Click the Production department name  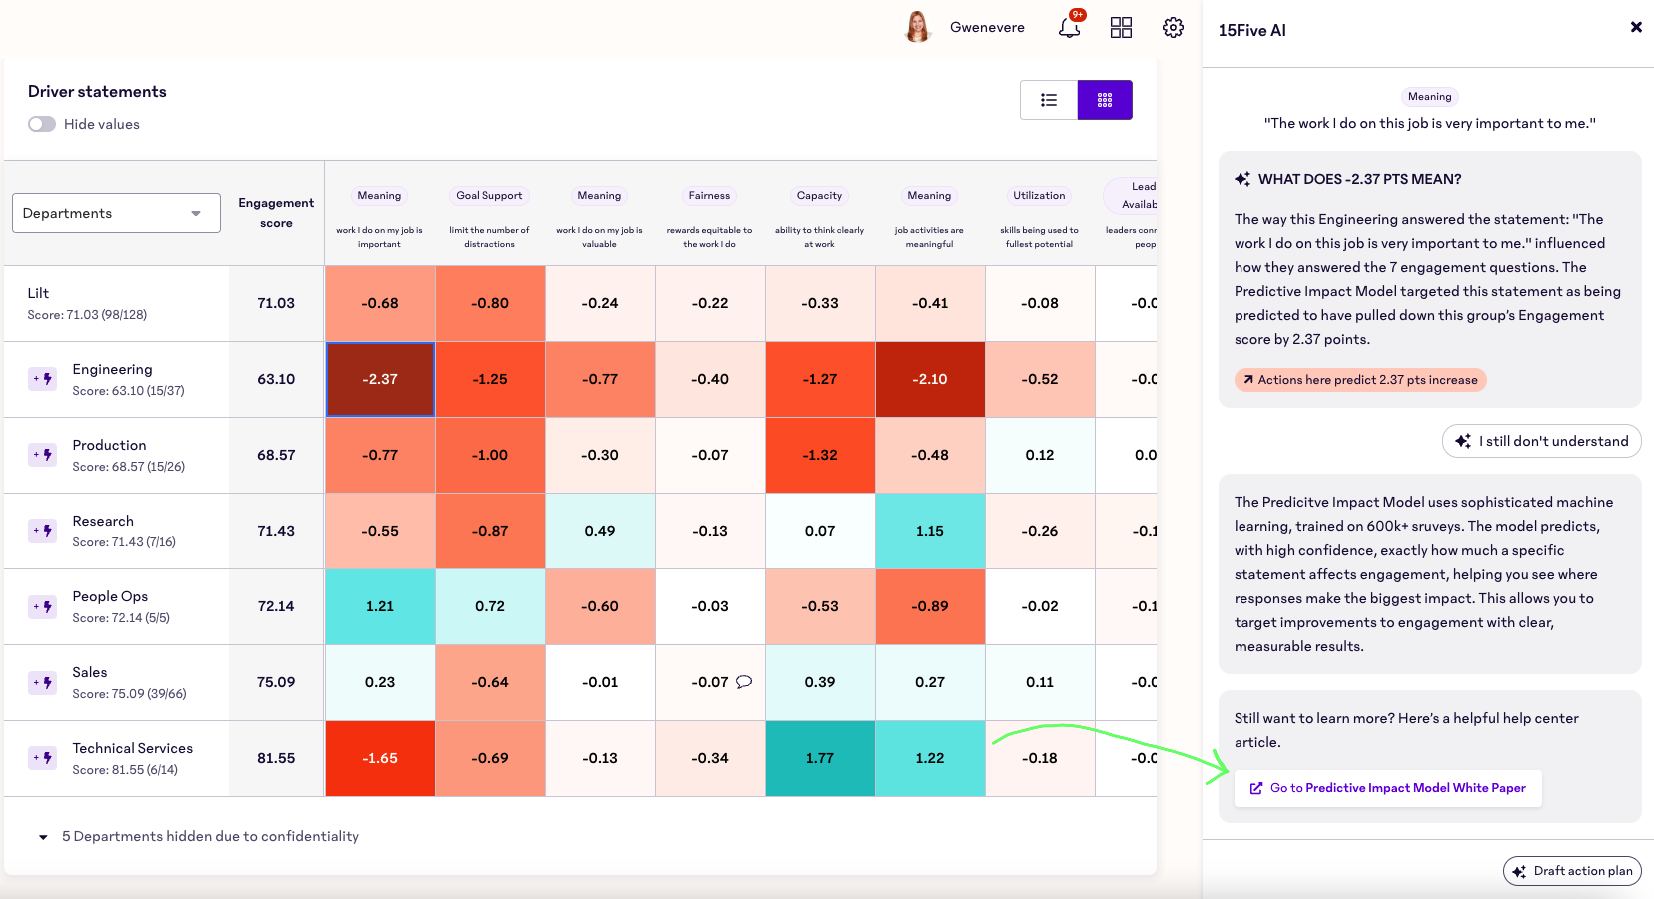[109, 445]
